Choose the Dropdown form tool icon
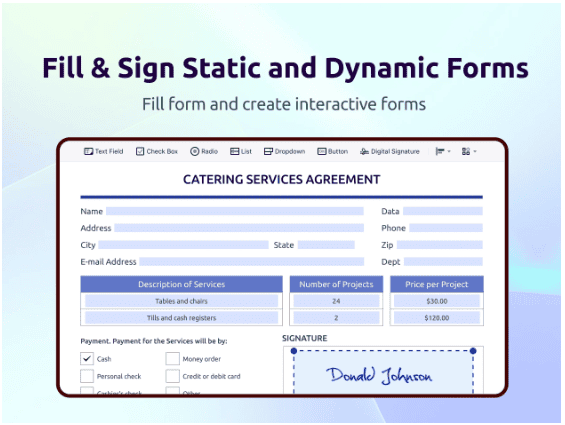Image resolution: width=565 pixels, height=425 pixels. click(268, 151)
